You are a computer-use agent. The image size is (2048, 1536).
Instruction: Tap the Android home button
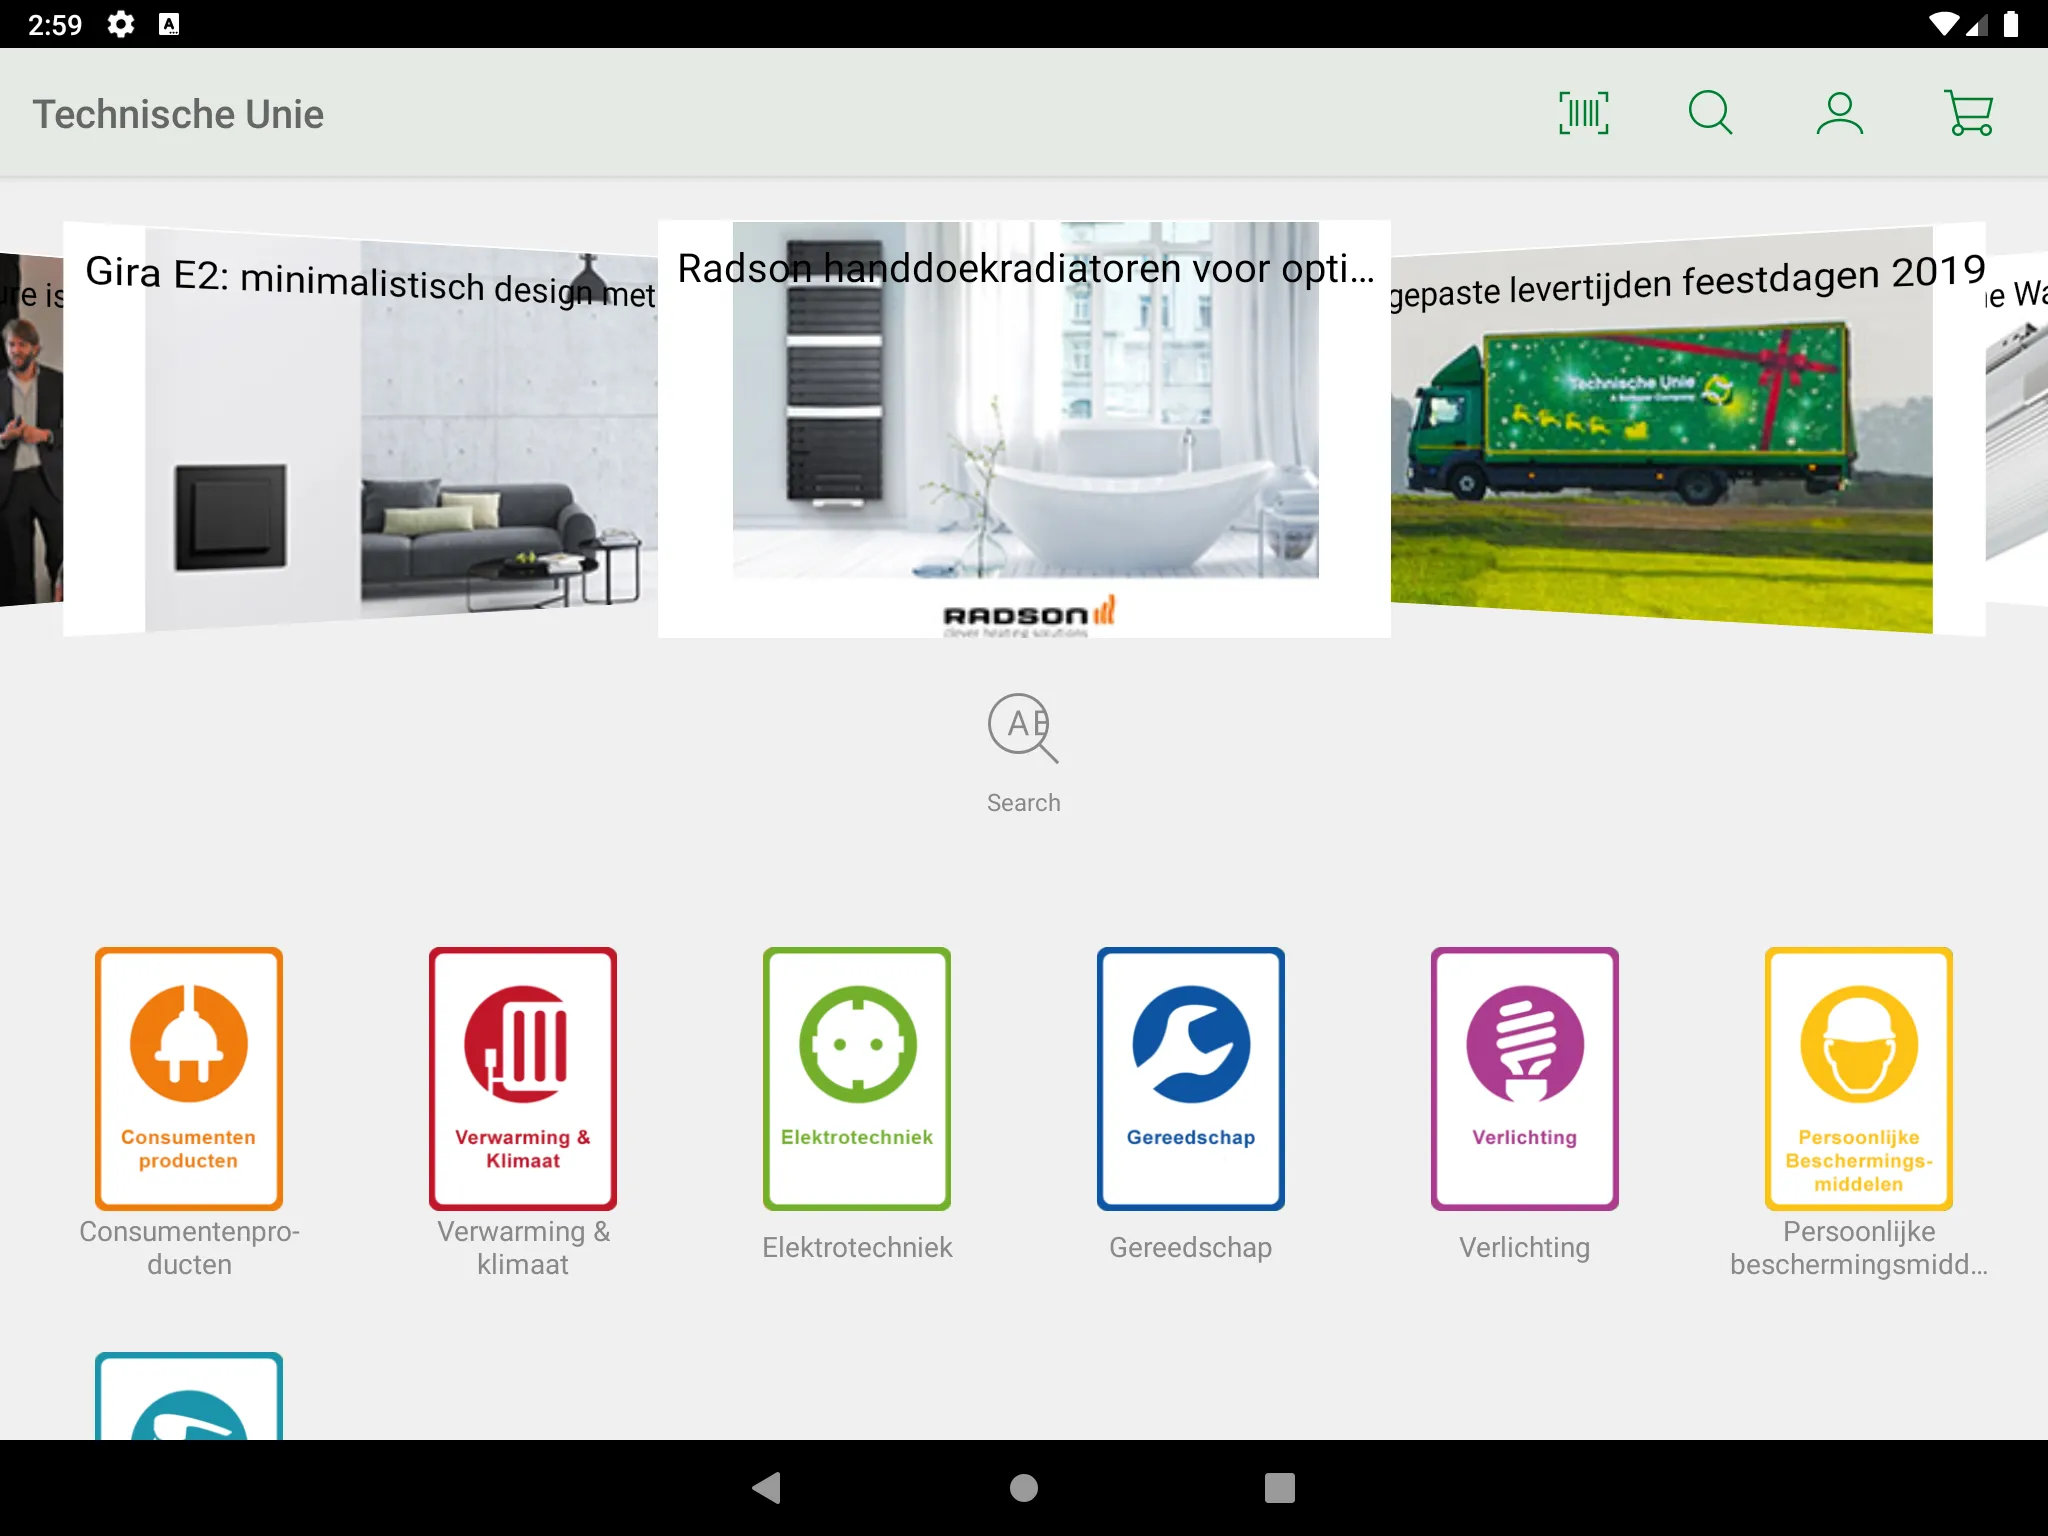[x=1024, y=1488]
